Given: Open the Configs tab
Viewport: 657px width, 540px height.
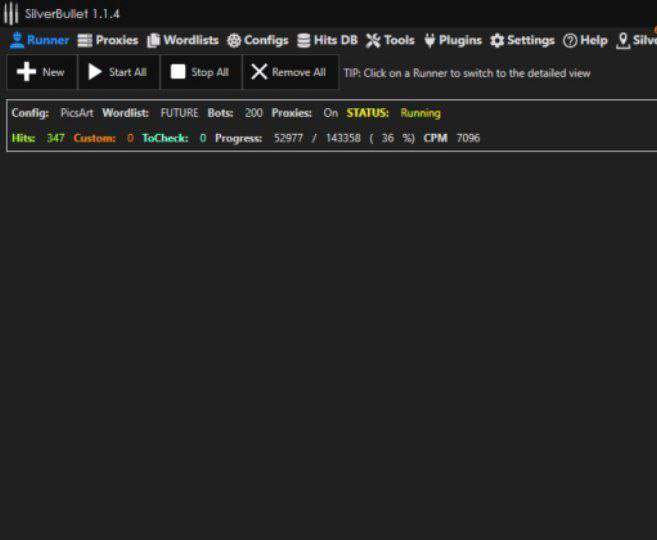Looking at the screenshot, I should (258, 40).
